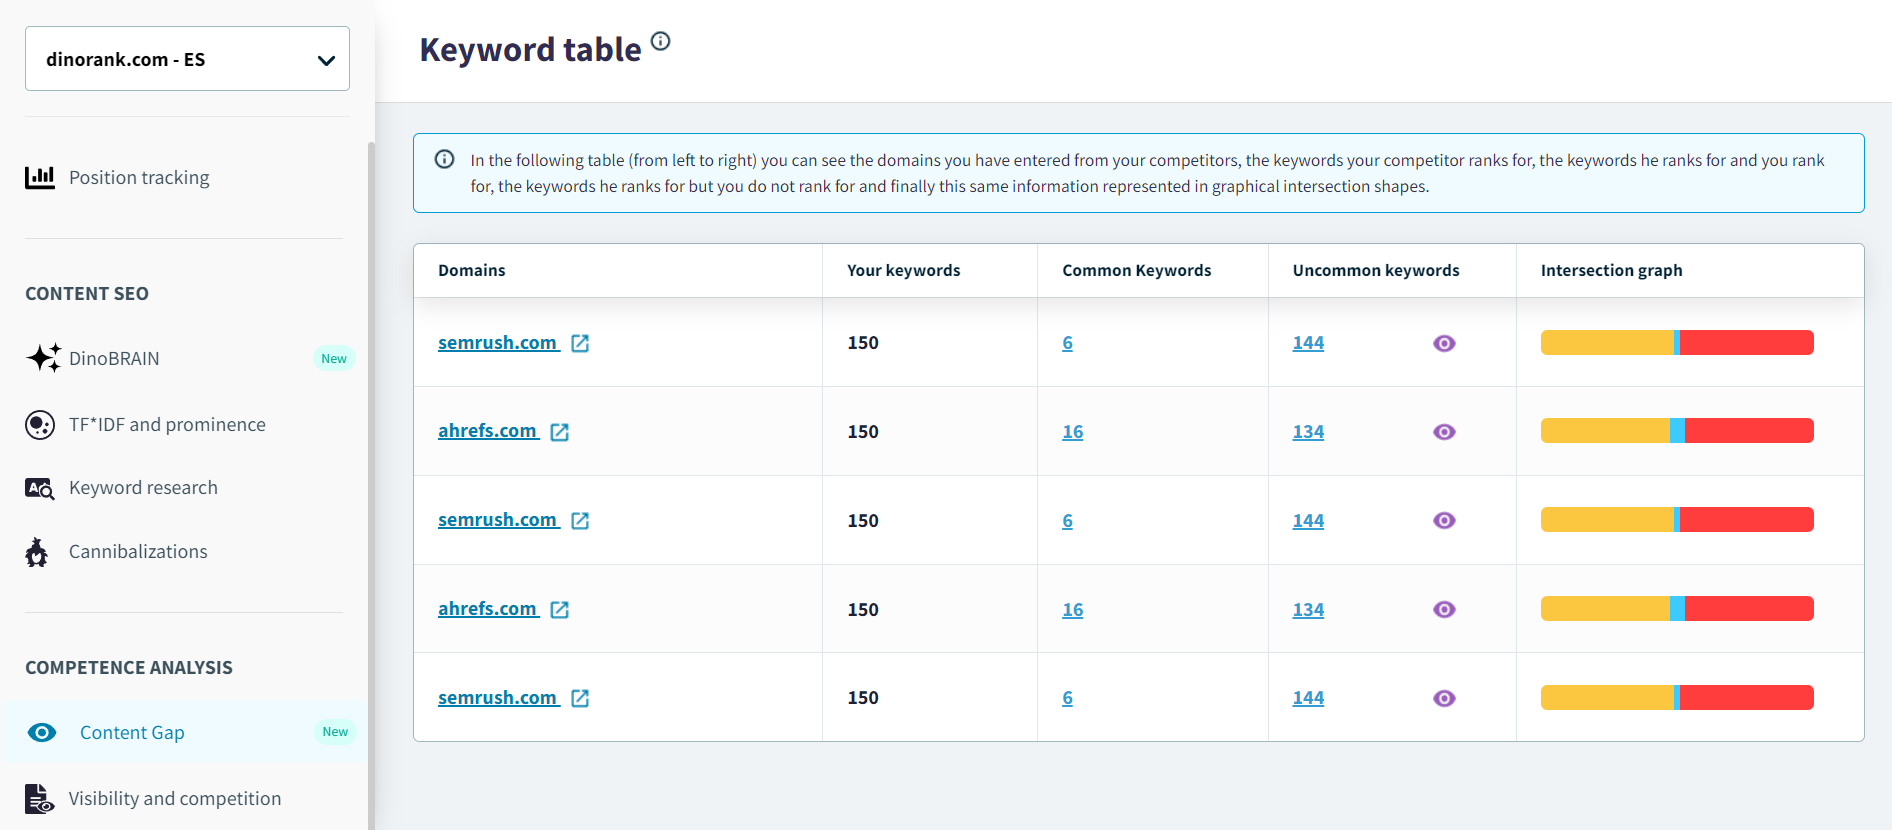Viewport: 1892px width, 830px height.
Task: Click the Position tracking bar chart icon
Action: pos(40,178)
